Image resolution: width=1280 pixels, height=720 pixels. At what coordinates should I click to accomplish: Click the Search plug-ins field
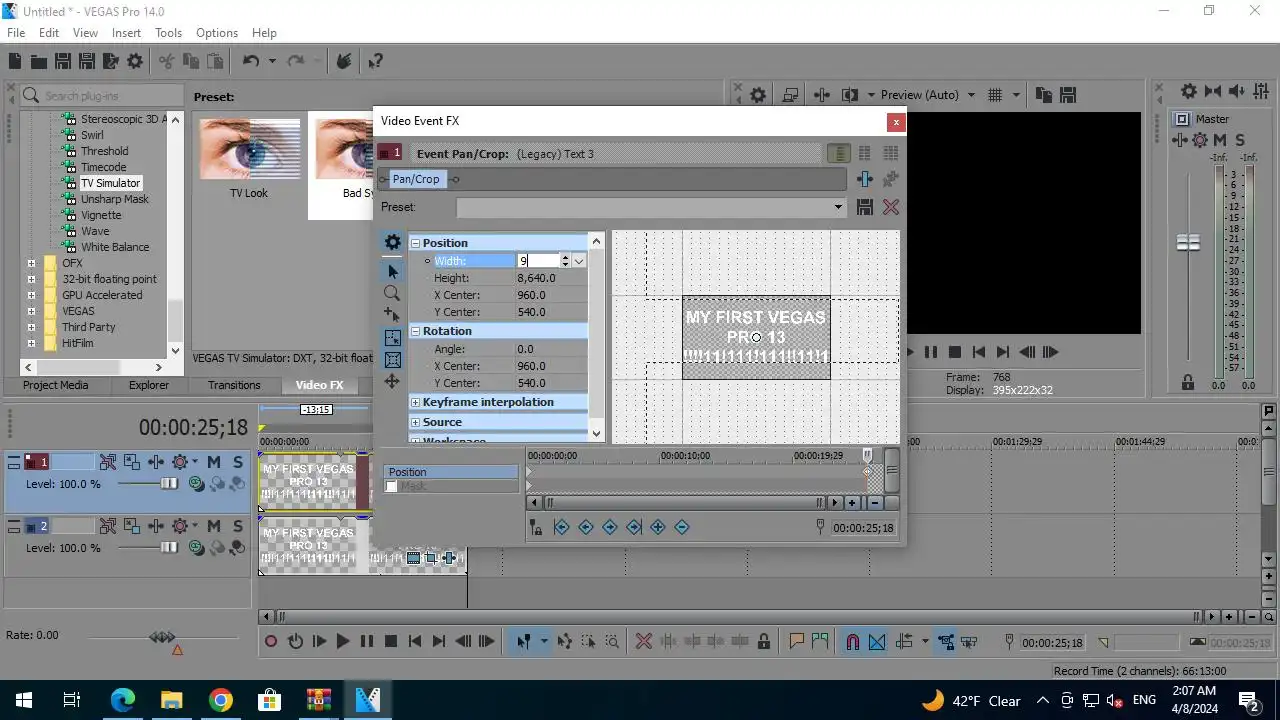(x=101, y=96)
